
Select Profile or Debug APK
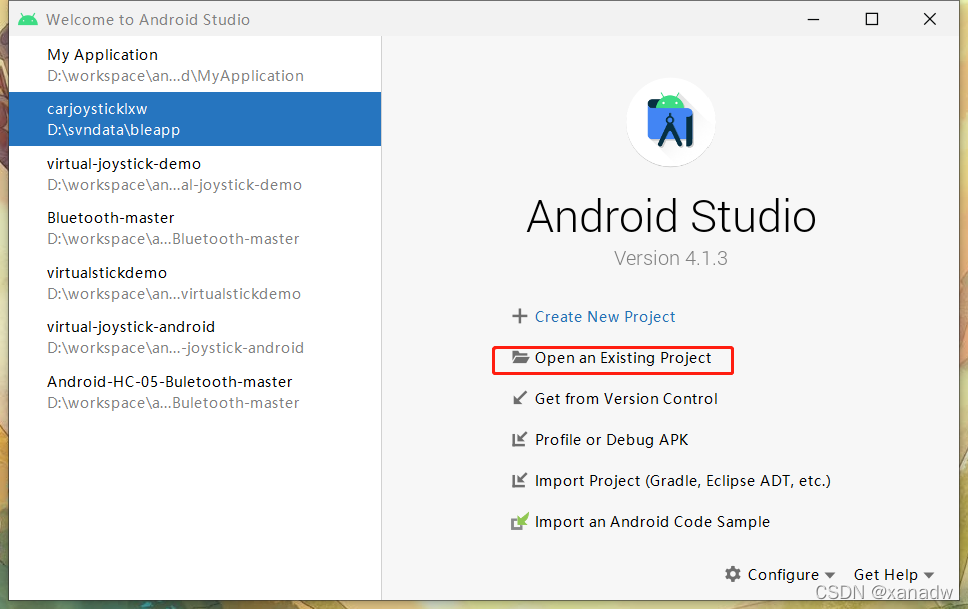(611, 440)
